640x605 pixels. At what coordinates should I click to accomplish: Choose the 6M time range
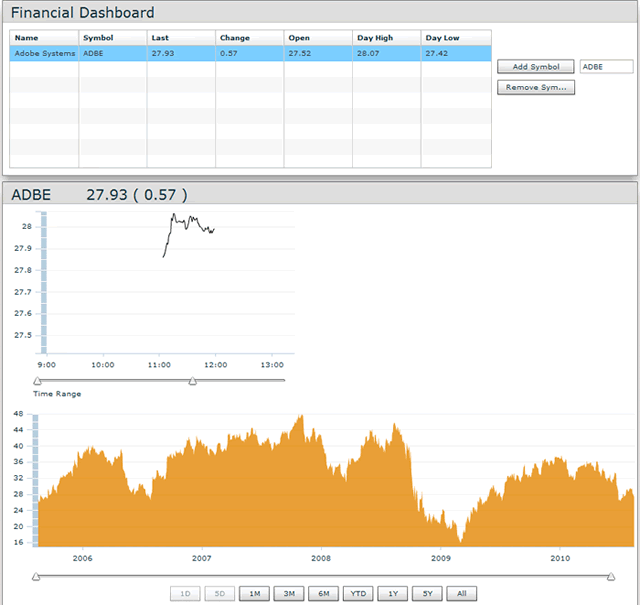pyautogui.click(x=323, y=594)
